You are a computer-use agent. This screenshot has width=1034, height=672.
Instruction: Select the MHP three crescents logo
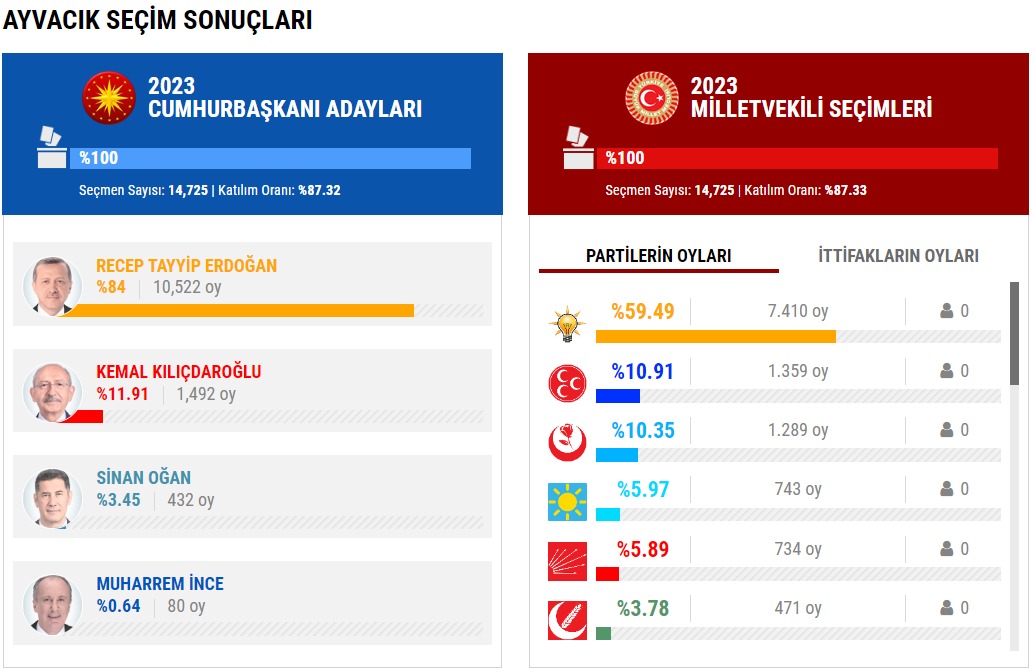567,383
